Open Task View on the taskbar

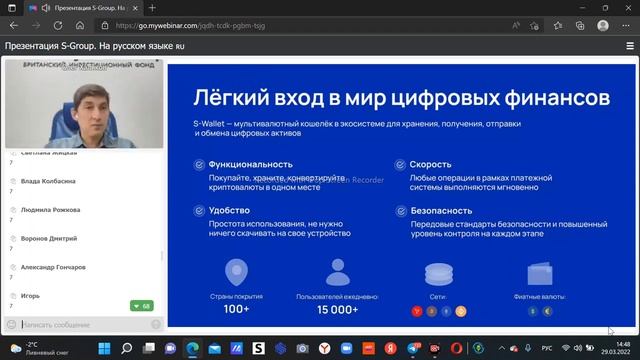tap(149, 349)
